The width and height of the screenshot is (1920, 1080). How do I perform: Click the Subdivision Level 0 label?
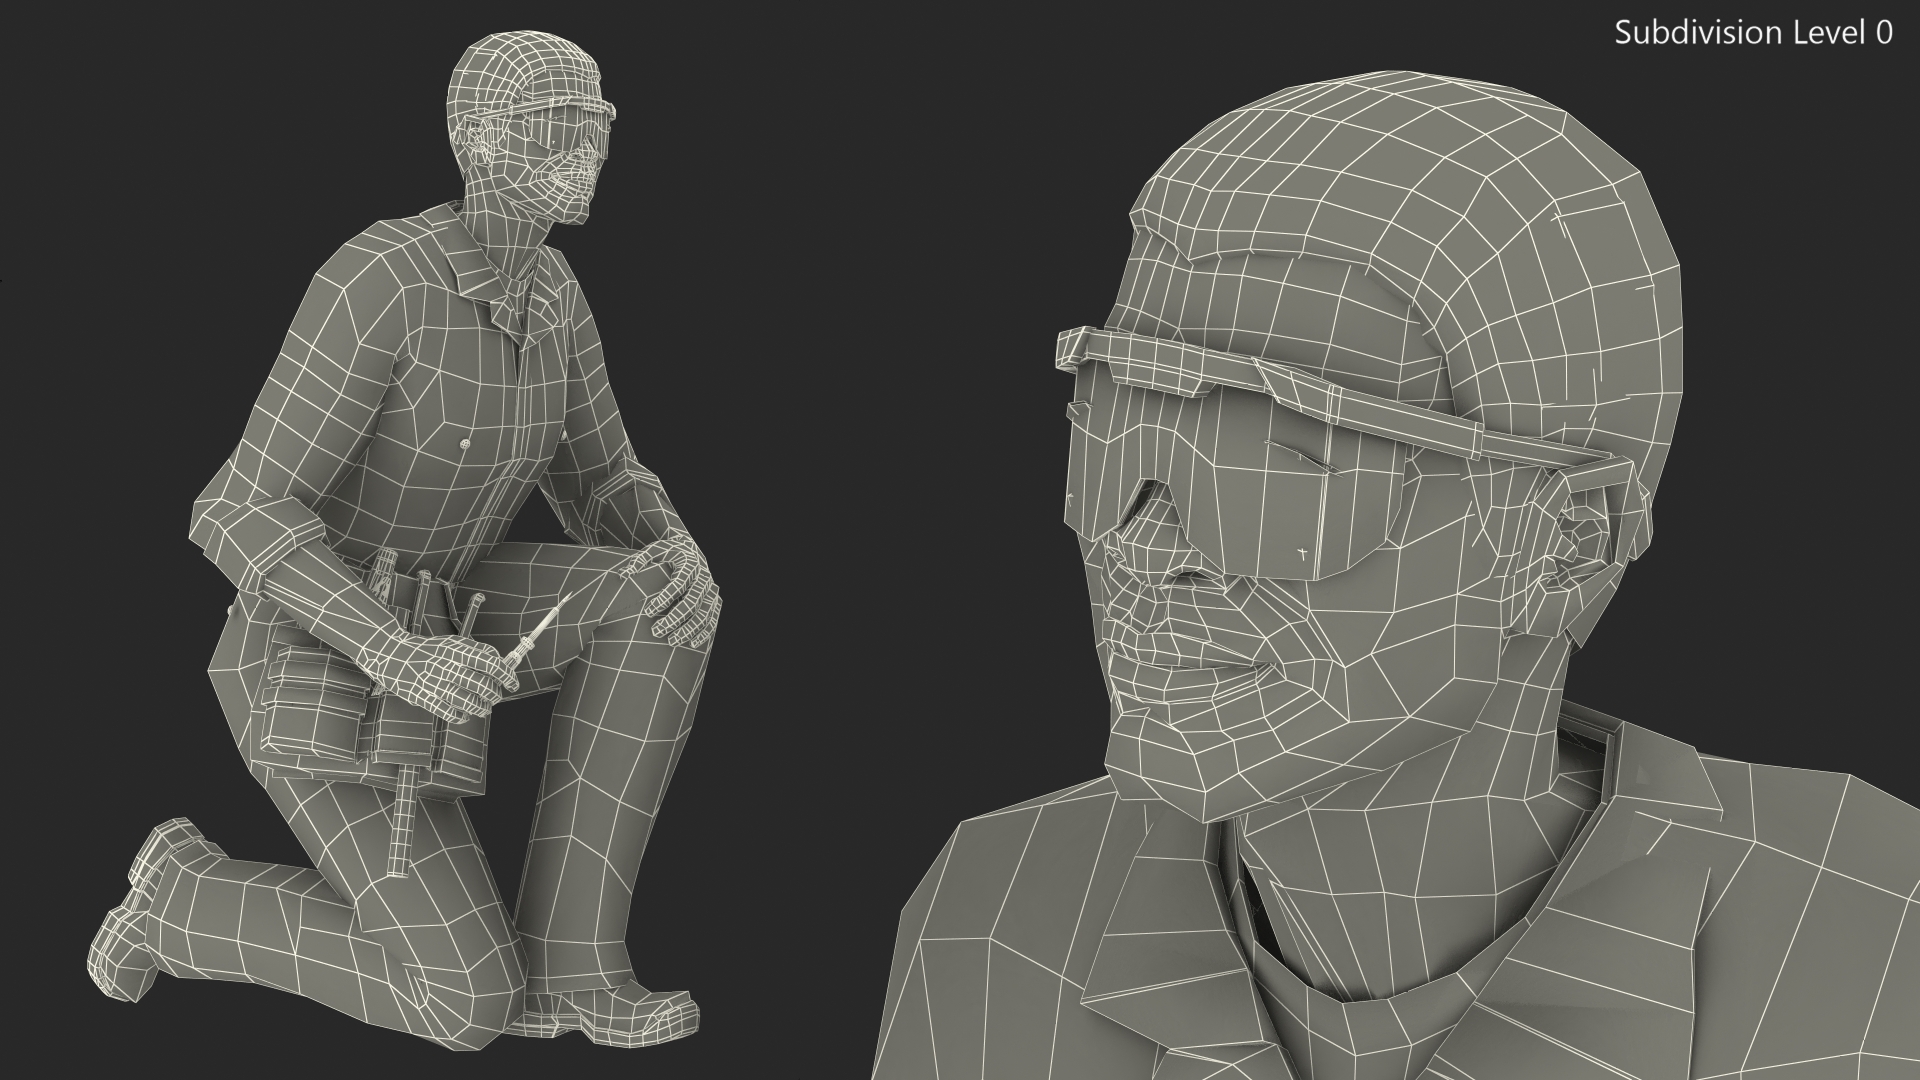coord(1753,33)
